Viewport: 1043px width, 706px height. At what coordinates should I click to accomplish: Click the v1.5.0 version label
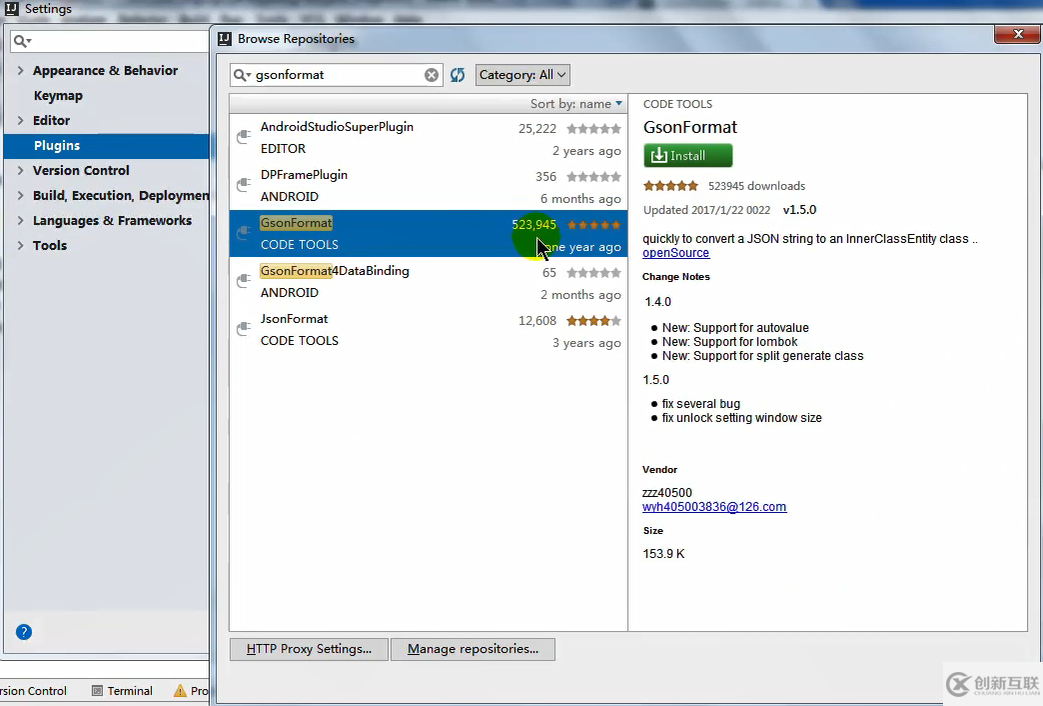pyautogui.click(x=800, y=210)
